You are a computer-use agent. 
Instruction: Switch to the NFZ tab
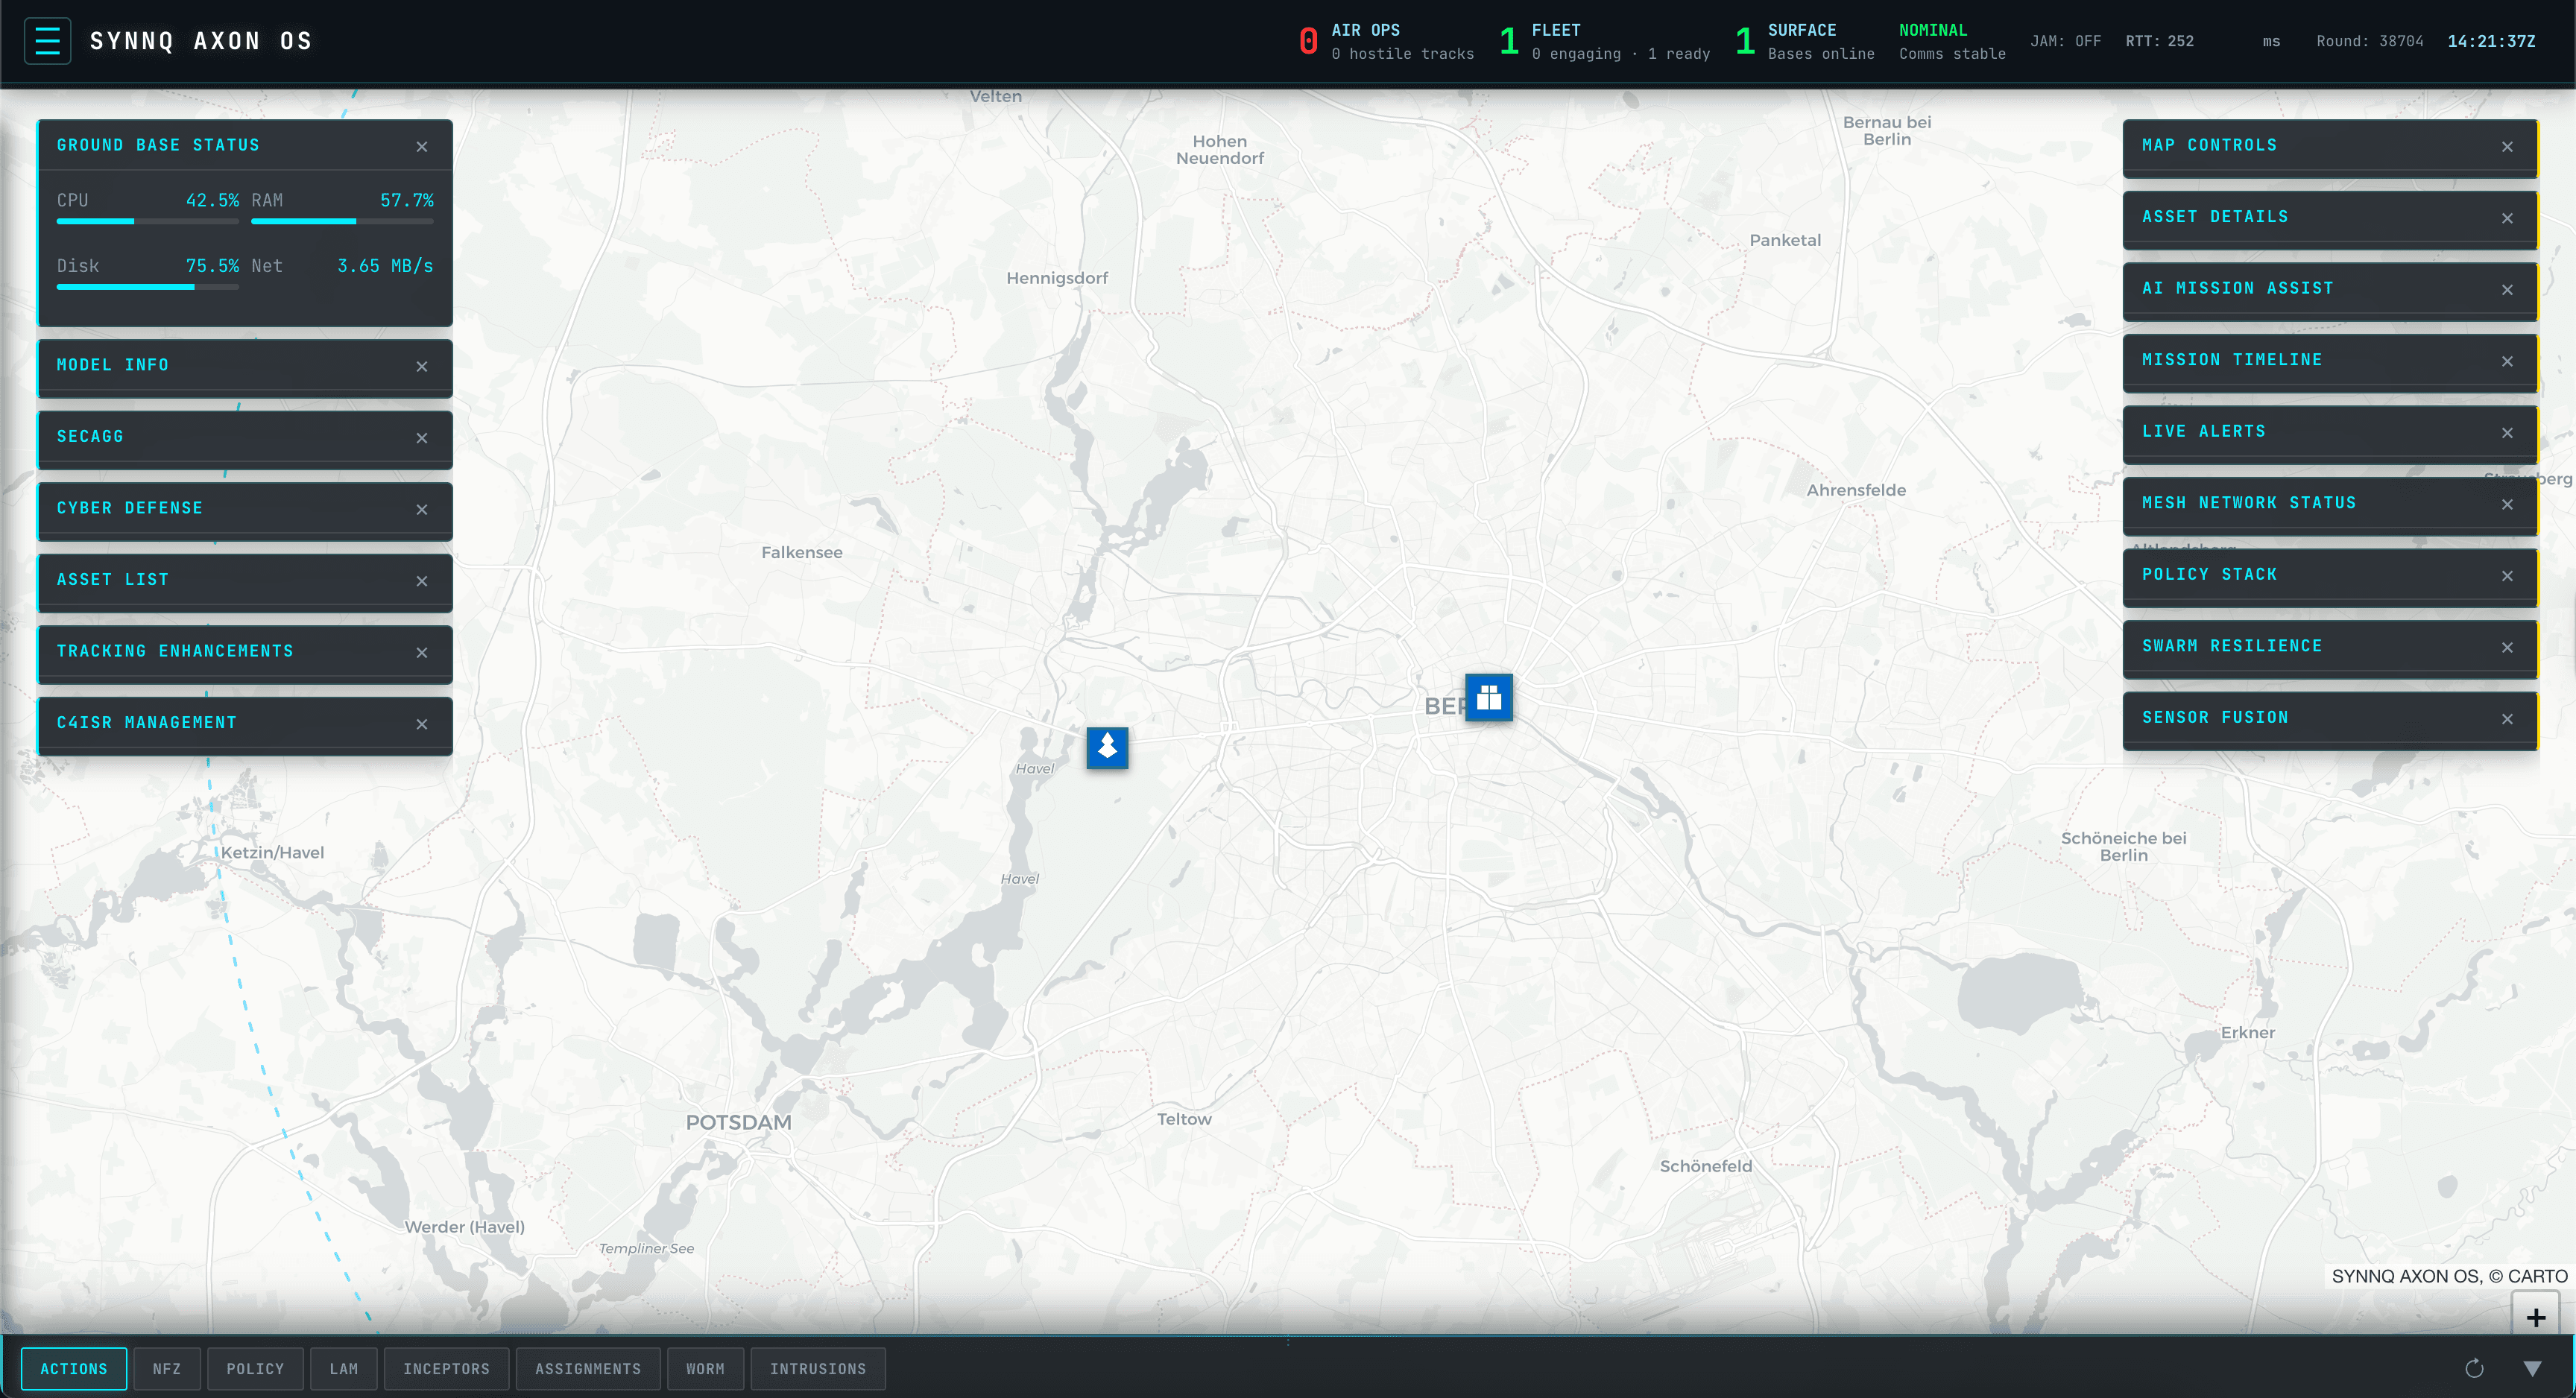tap(167, 1369)
